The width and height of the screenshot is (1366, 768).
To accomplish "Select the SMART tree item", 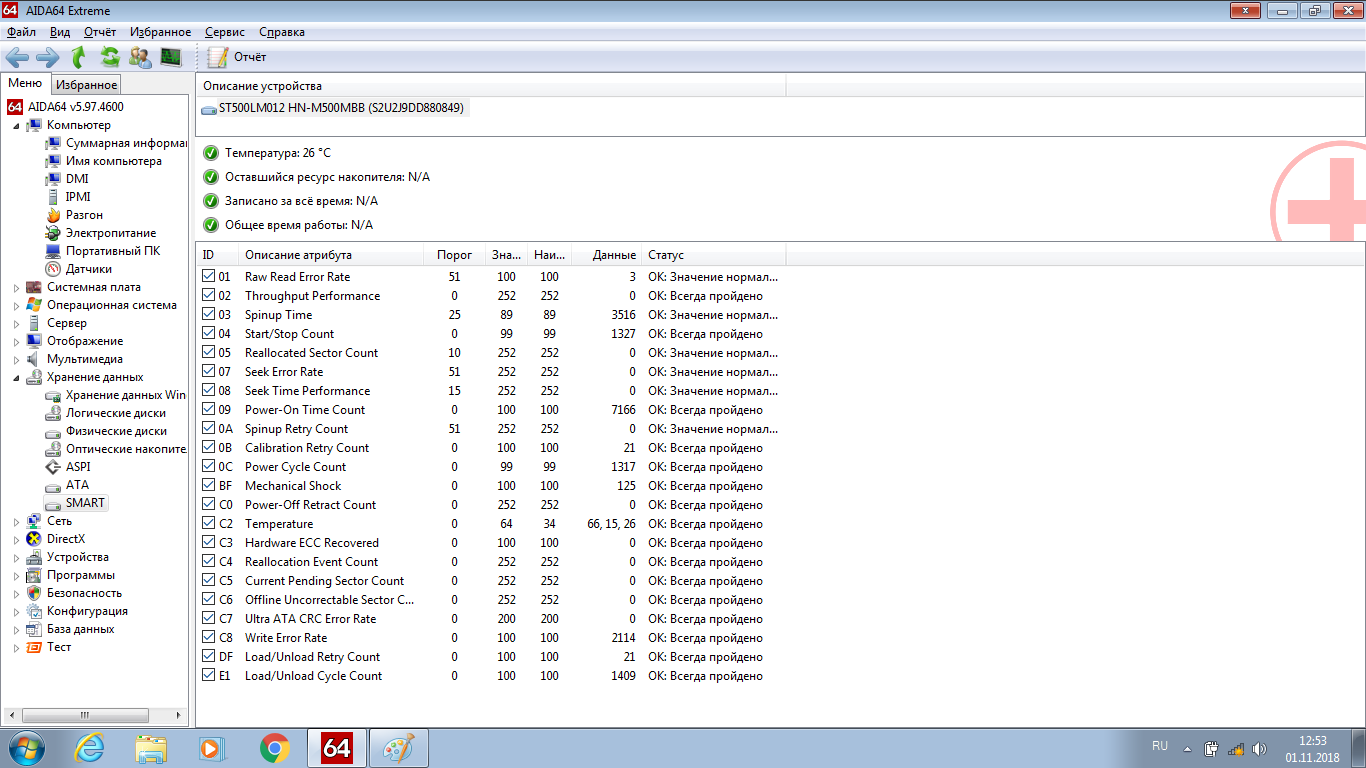I will click(x=85, y=503).
